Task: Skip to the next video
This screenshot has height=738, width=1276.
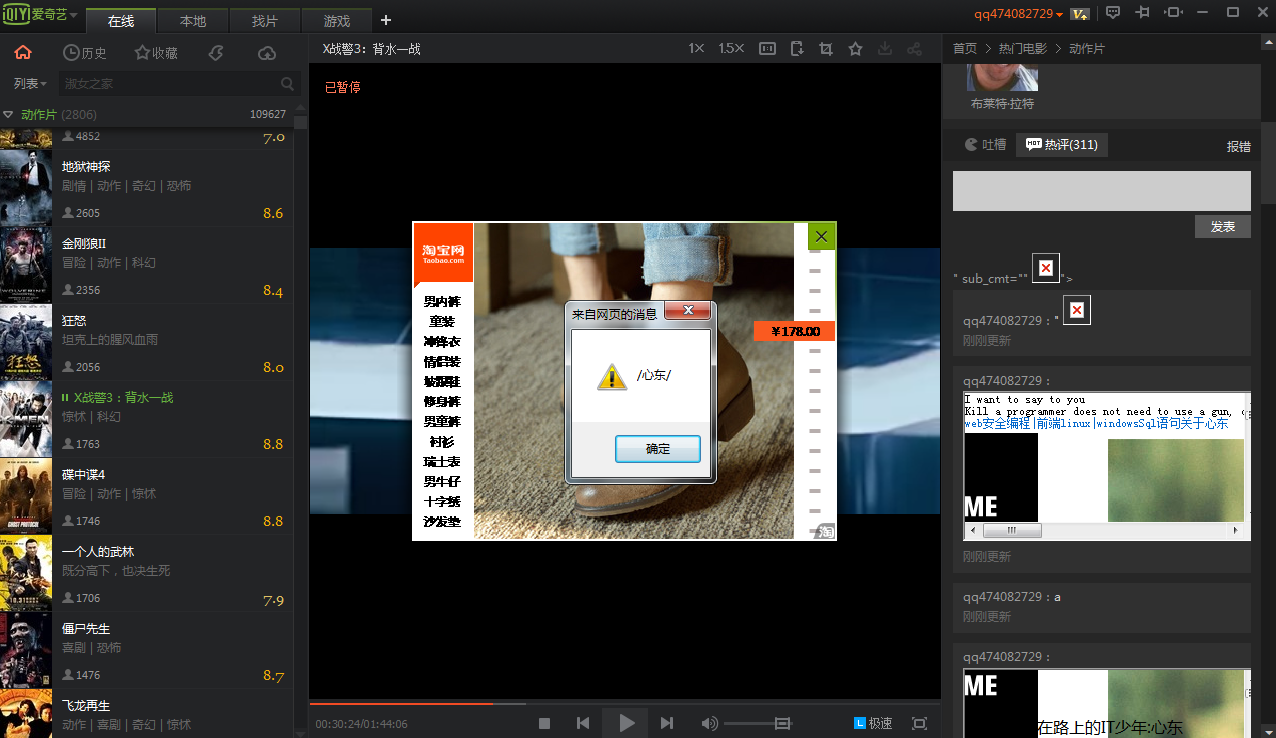Action: tap(667, 723)
